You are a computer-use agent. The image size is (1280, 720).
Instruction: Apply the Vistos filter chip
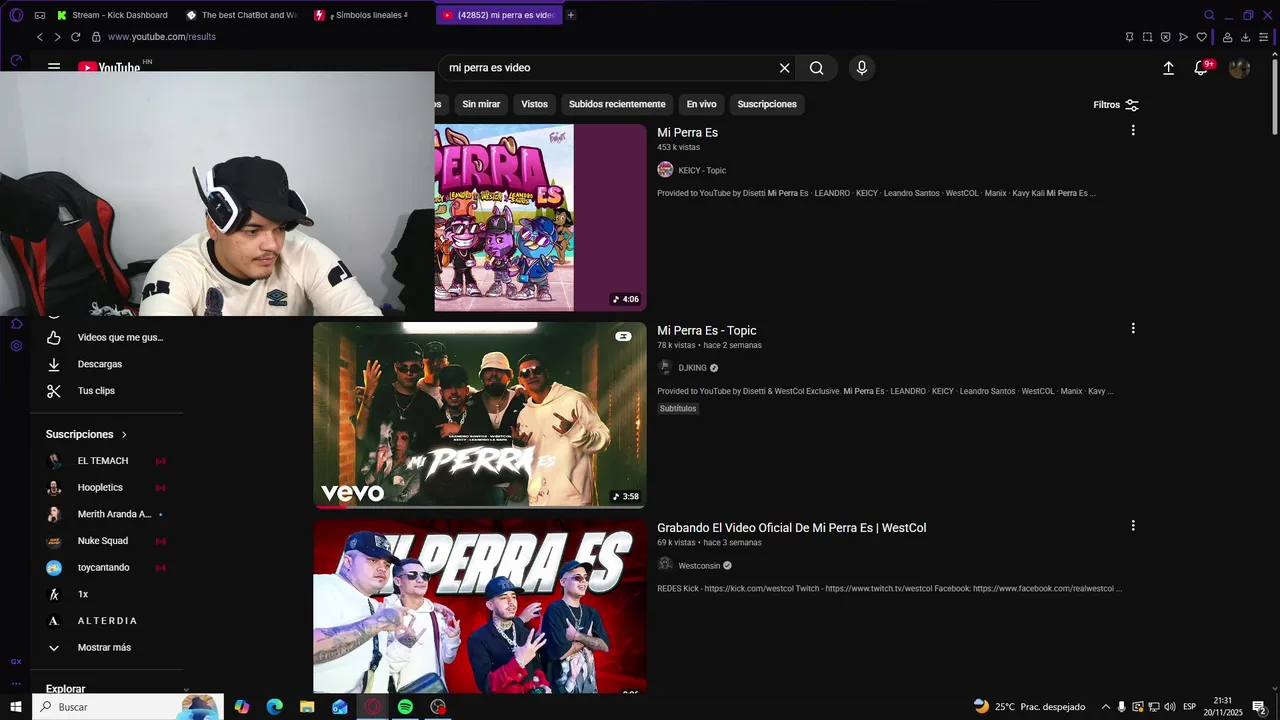pyautogui.click(x=534, y=104)
